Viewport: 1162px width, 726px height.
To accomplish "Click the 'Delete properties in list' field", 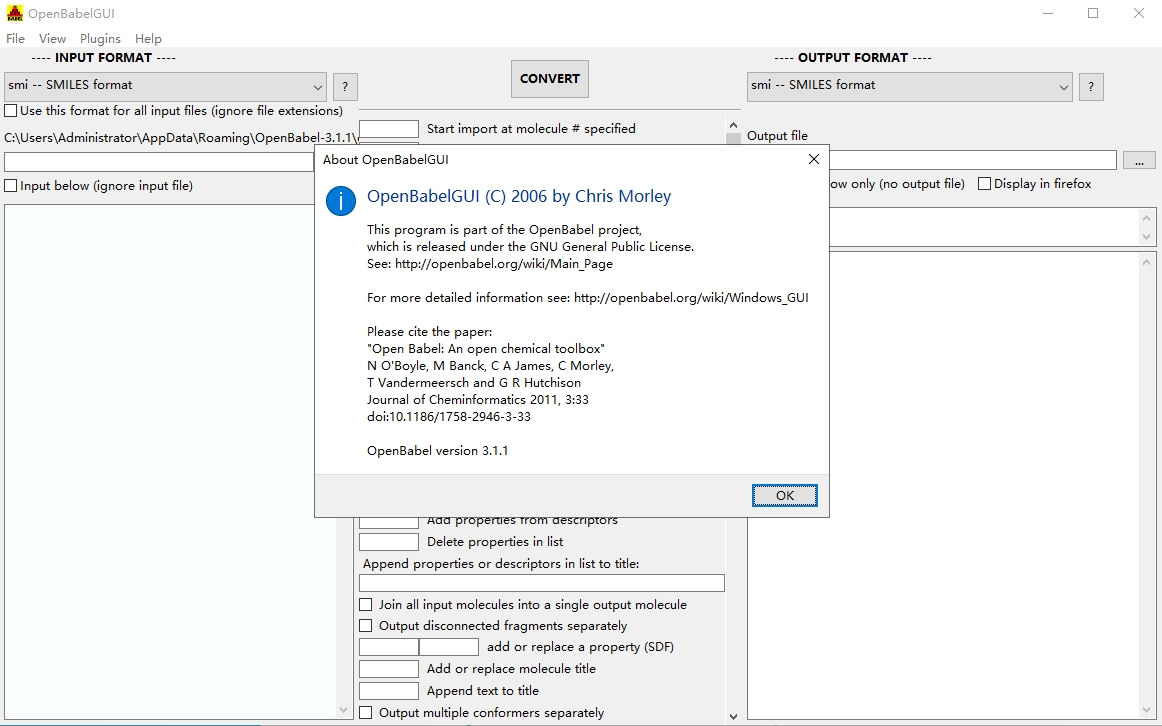I will coord(389,542).
